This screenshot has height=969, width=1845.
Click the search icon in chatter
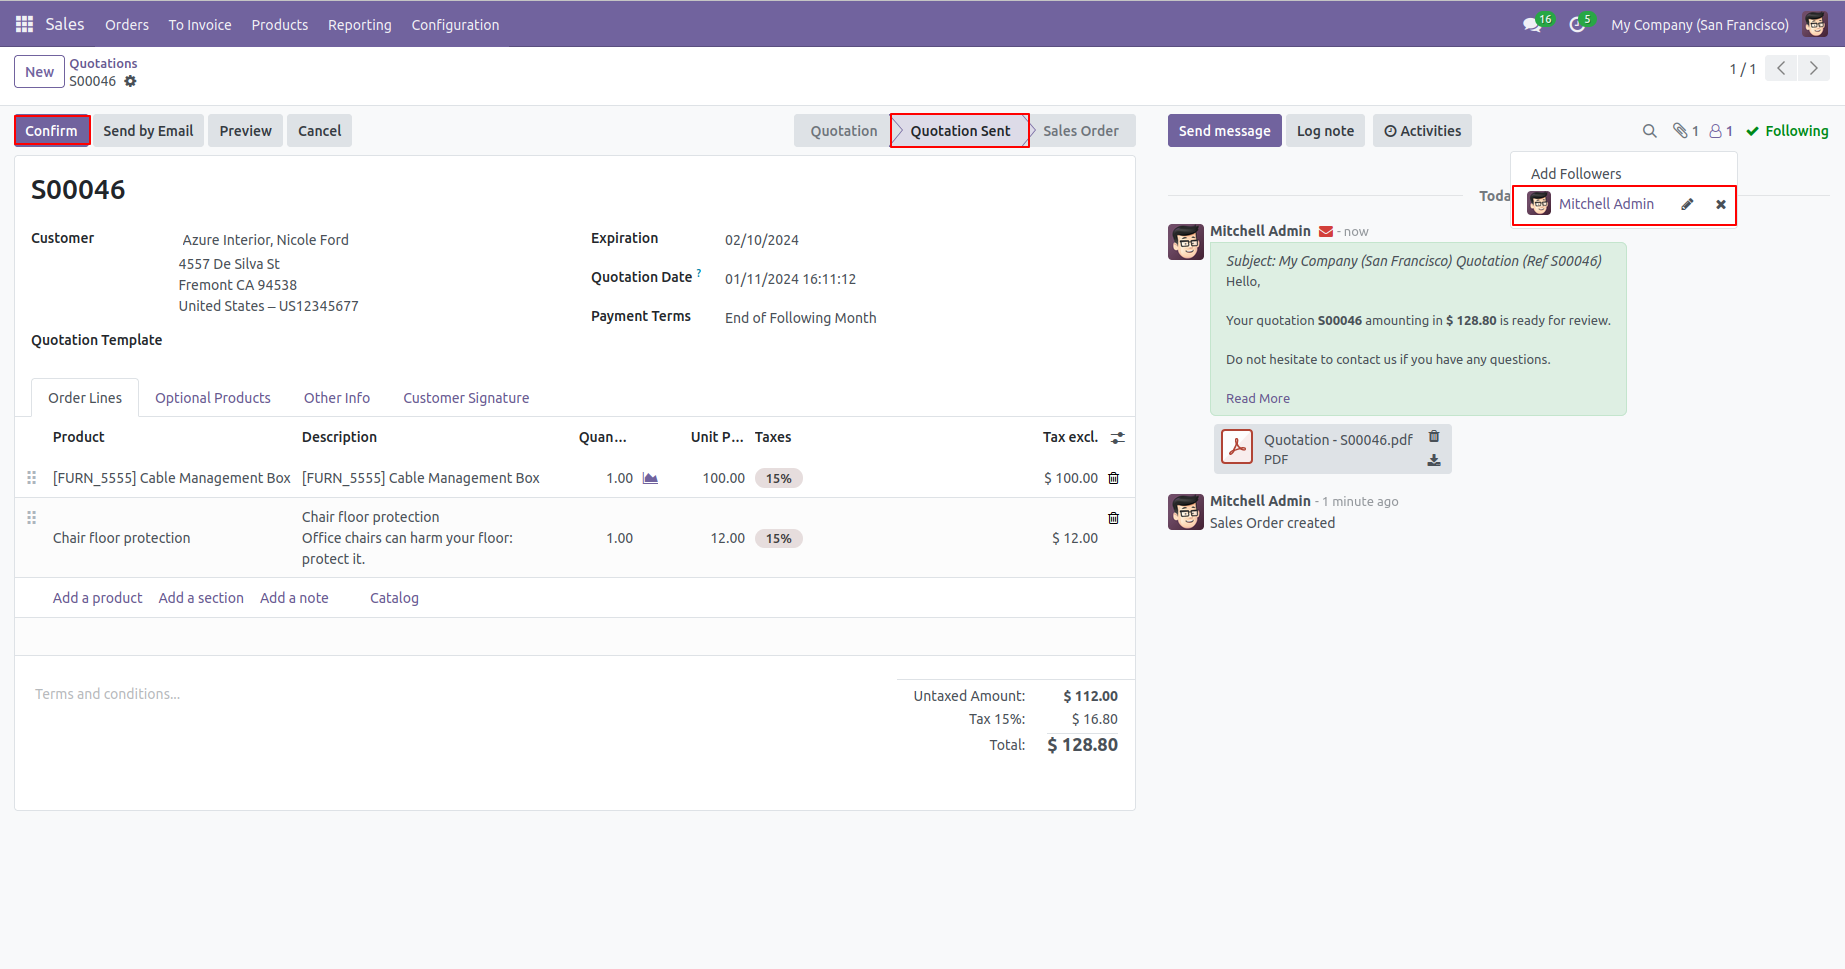coord(1649,131)
